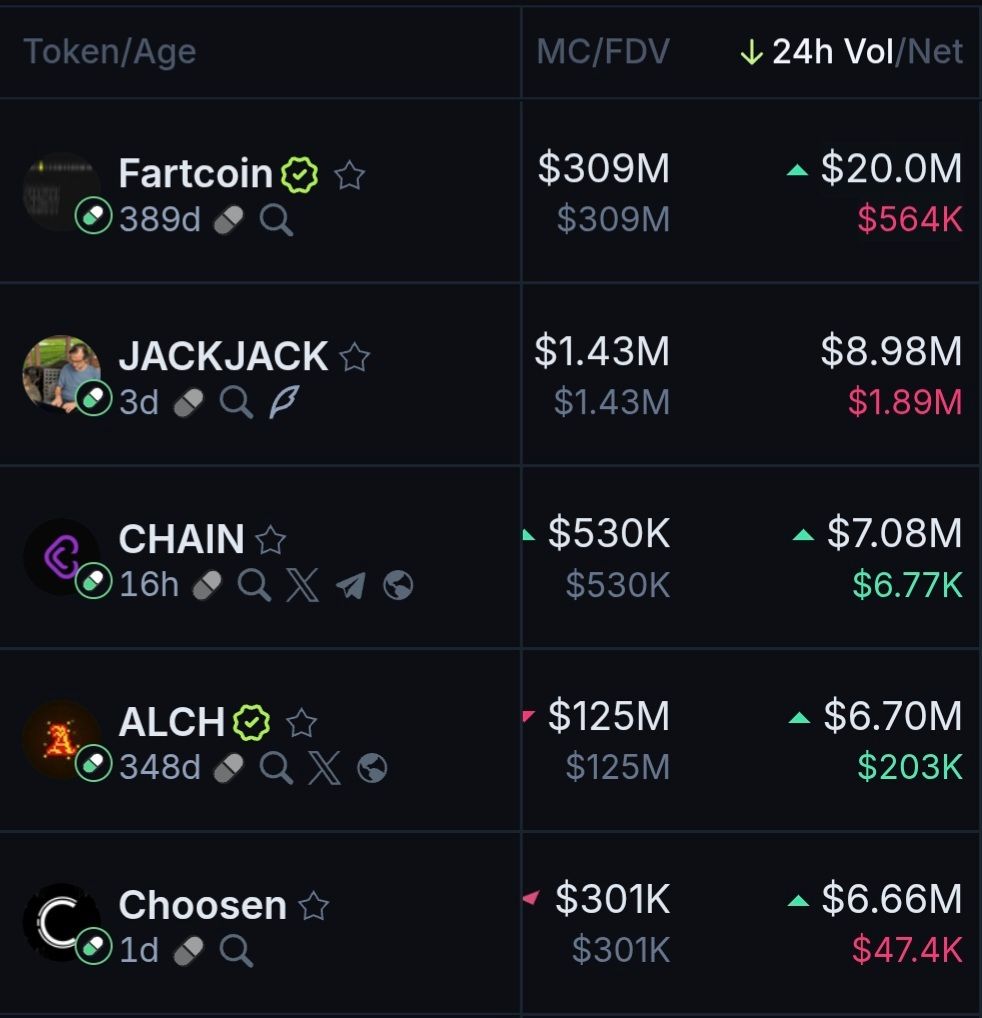This screenshot has width=982, height=1018.
Task: Click the JACKJACK token avatar thumbnail
Action: click(x=61, y=373)
